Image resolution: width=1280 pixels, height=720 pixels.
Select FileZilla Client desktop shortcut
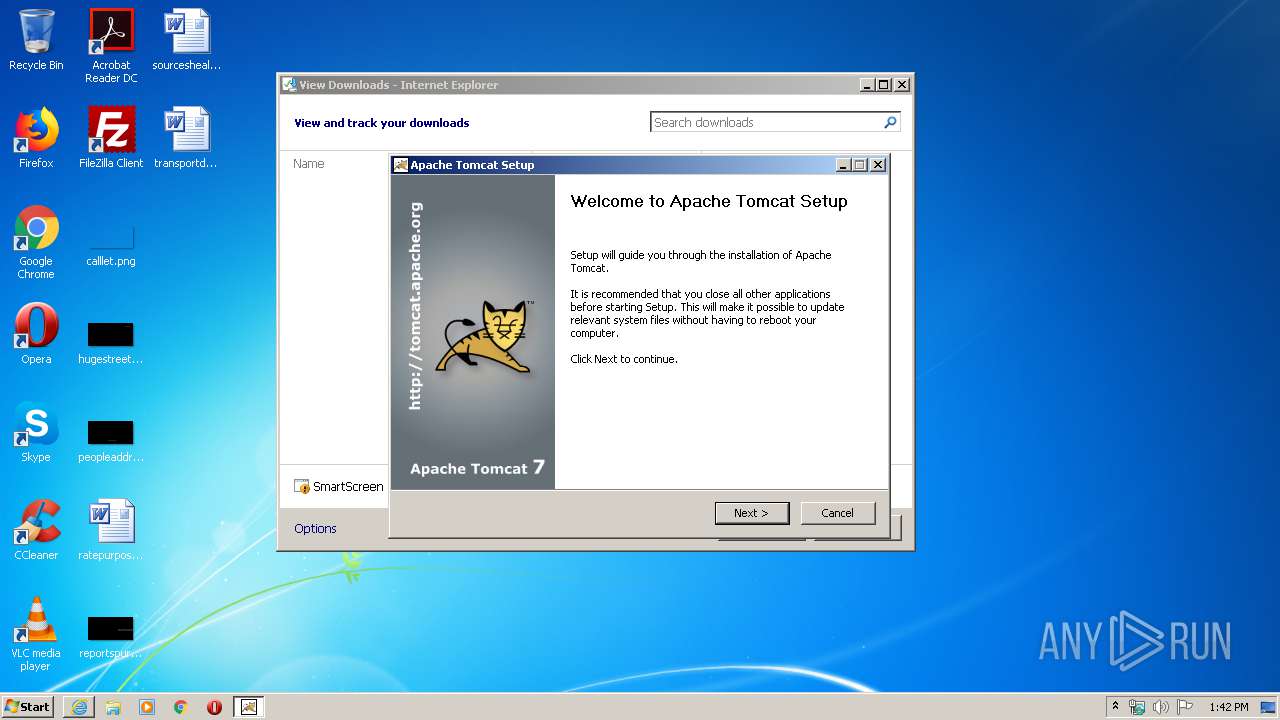[x=111, y=138]
